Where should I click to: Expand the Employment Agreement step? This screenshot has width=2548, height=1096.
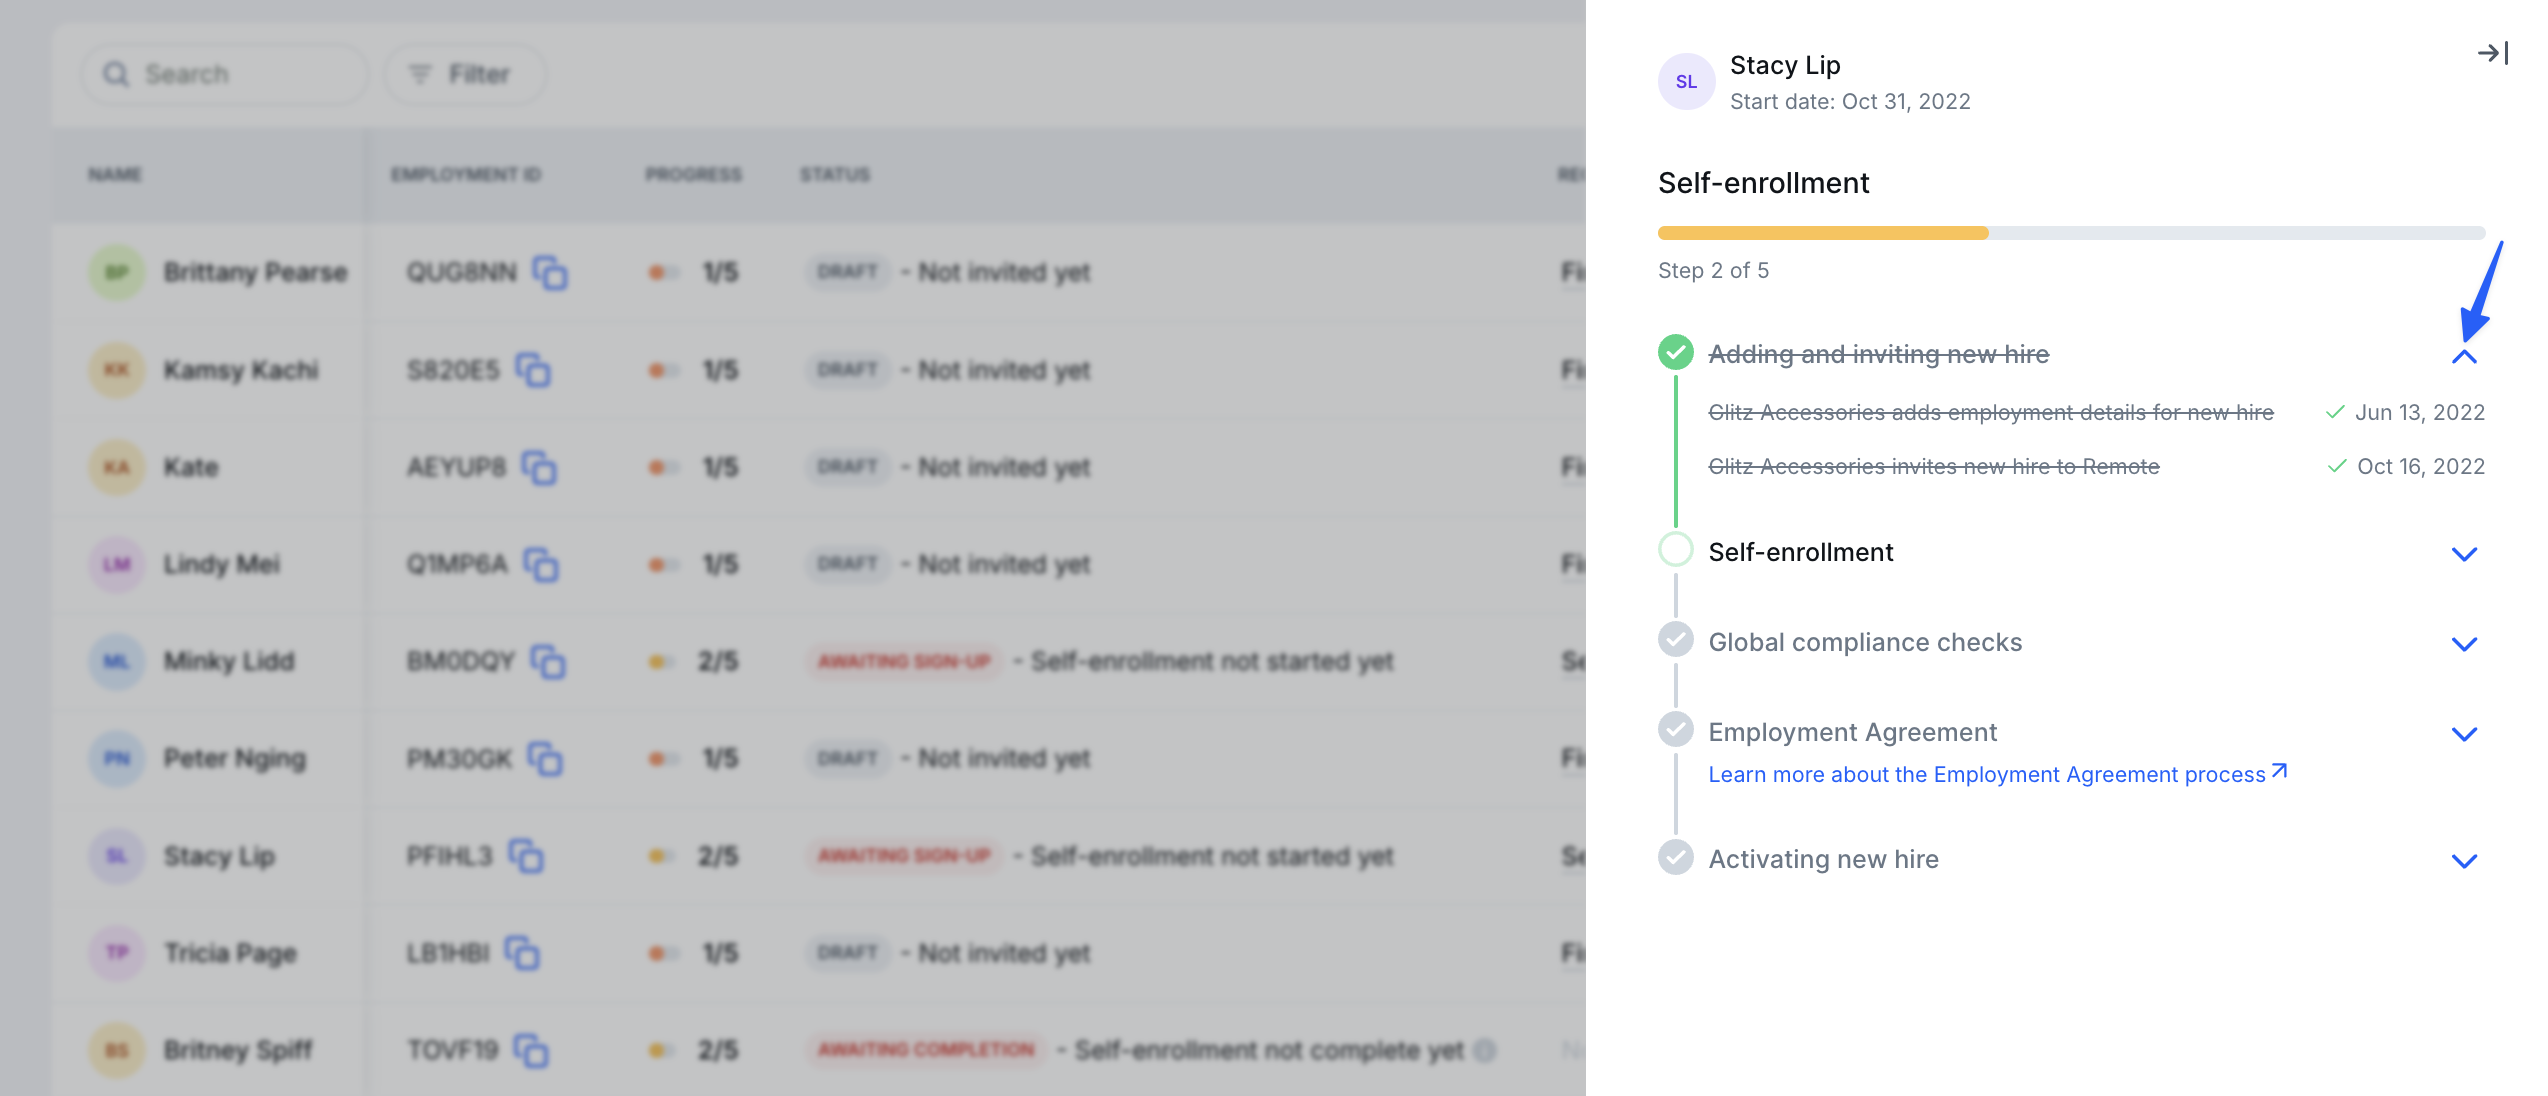point(2464,734)
